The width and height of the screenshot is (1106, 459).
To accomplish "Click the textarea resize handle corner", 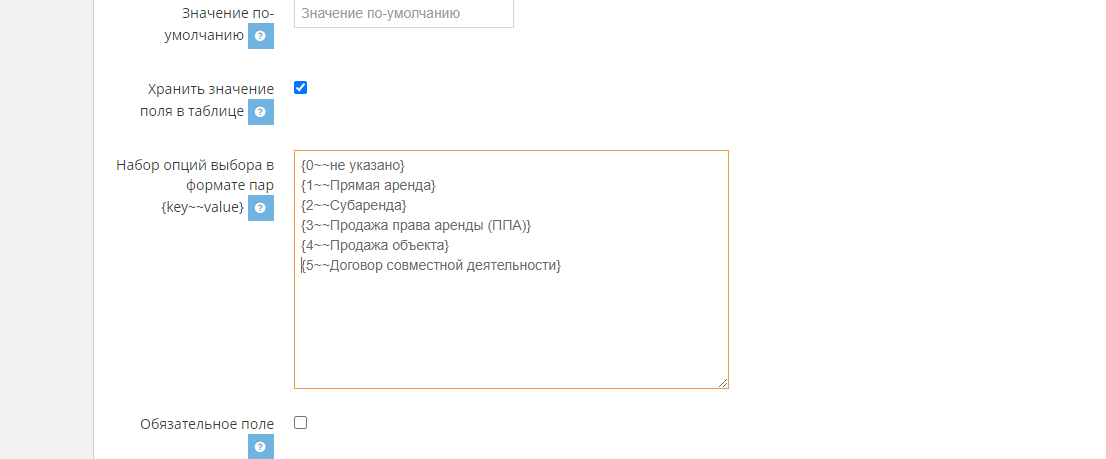I will click(722, 382).
